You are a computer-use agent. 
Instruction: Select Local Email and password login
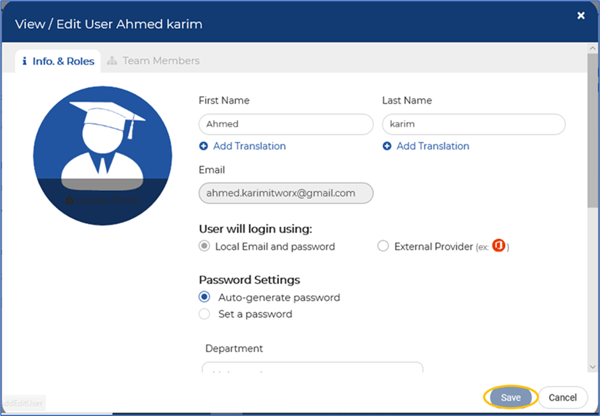[x=204, y=246]
